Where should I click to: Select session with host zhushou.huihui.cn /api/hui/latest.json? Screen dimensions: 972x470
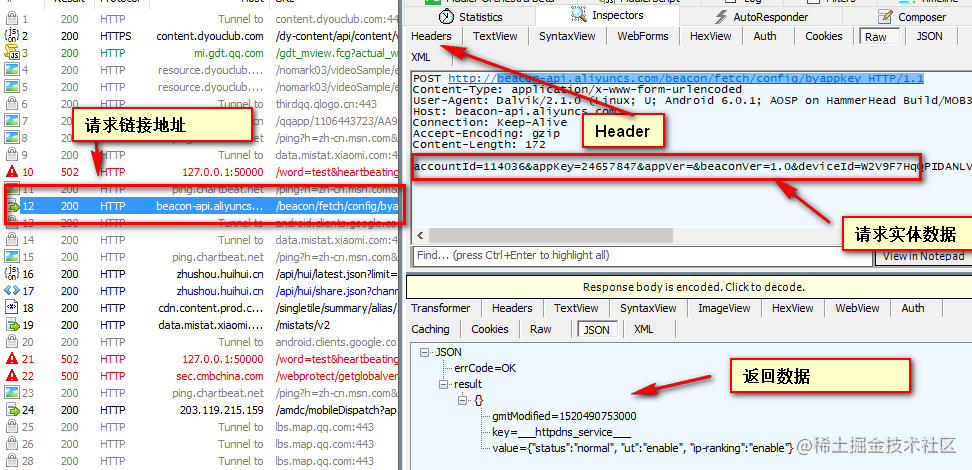[200, 273]
